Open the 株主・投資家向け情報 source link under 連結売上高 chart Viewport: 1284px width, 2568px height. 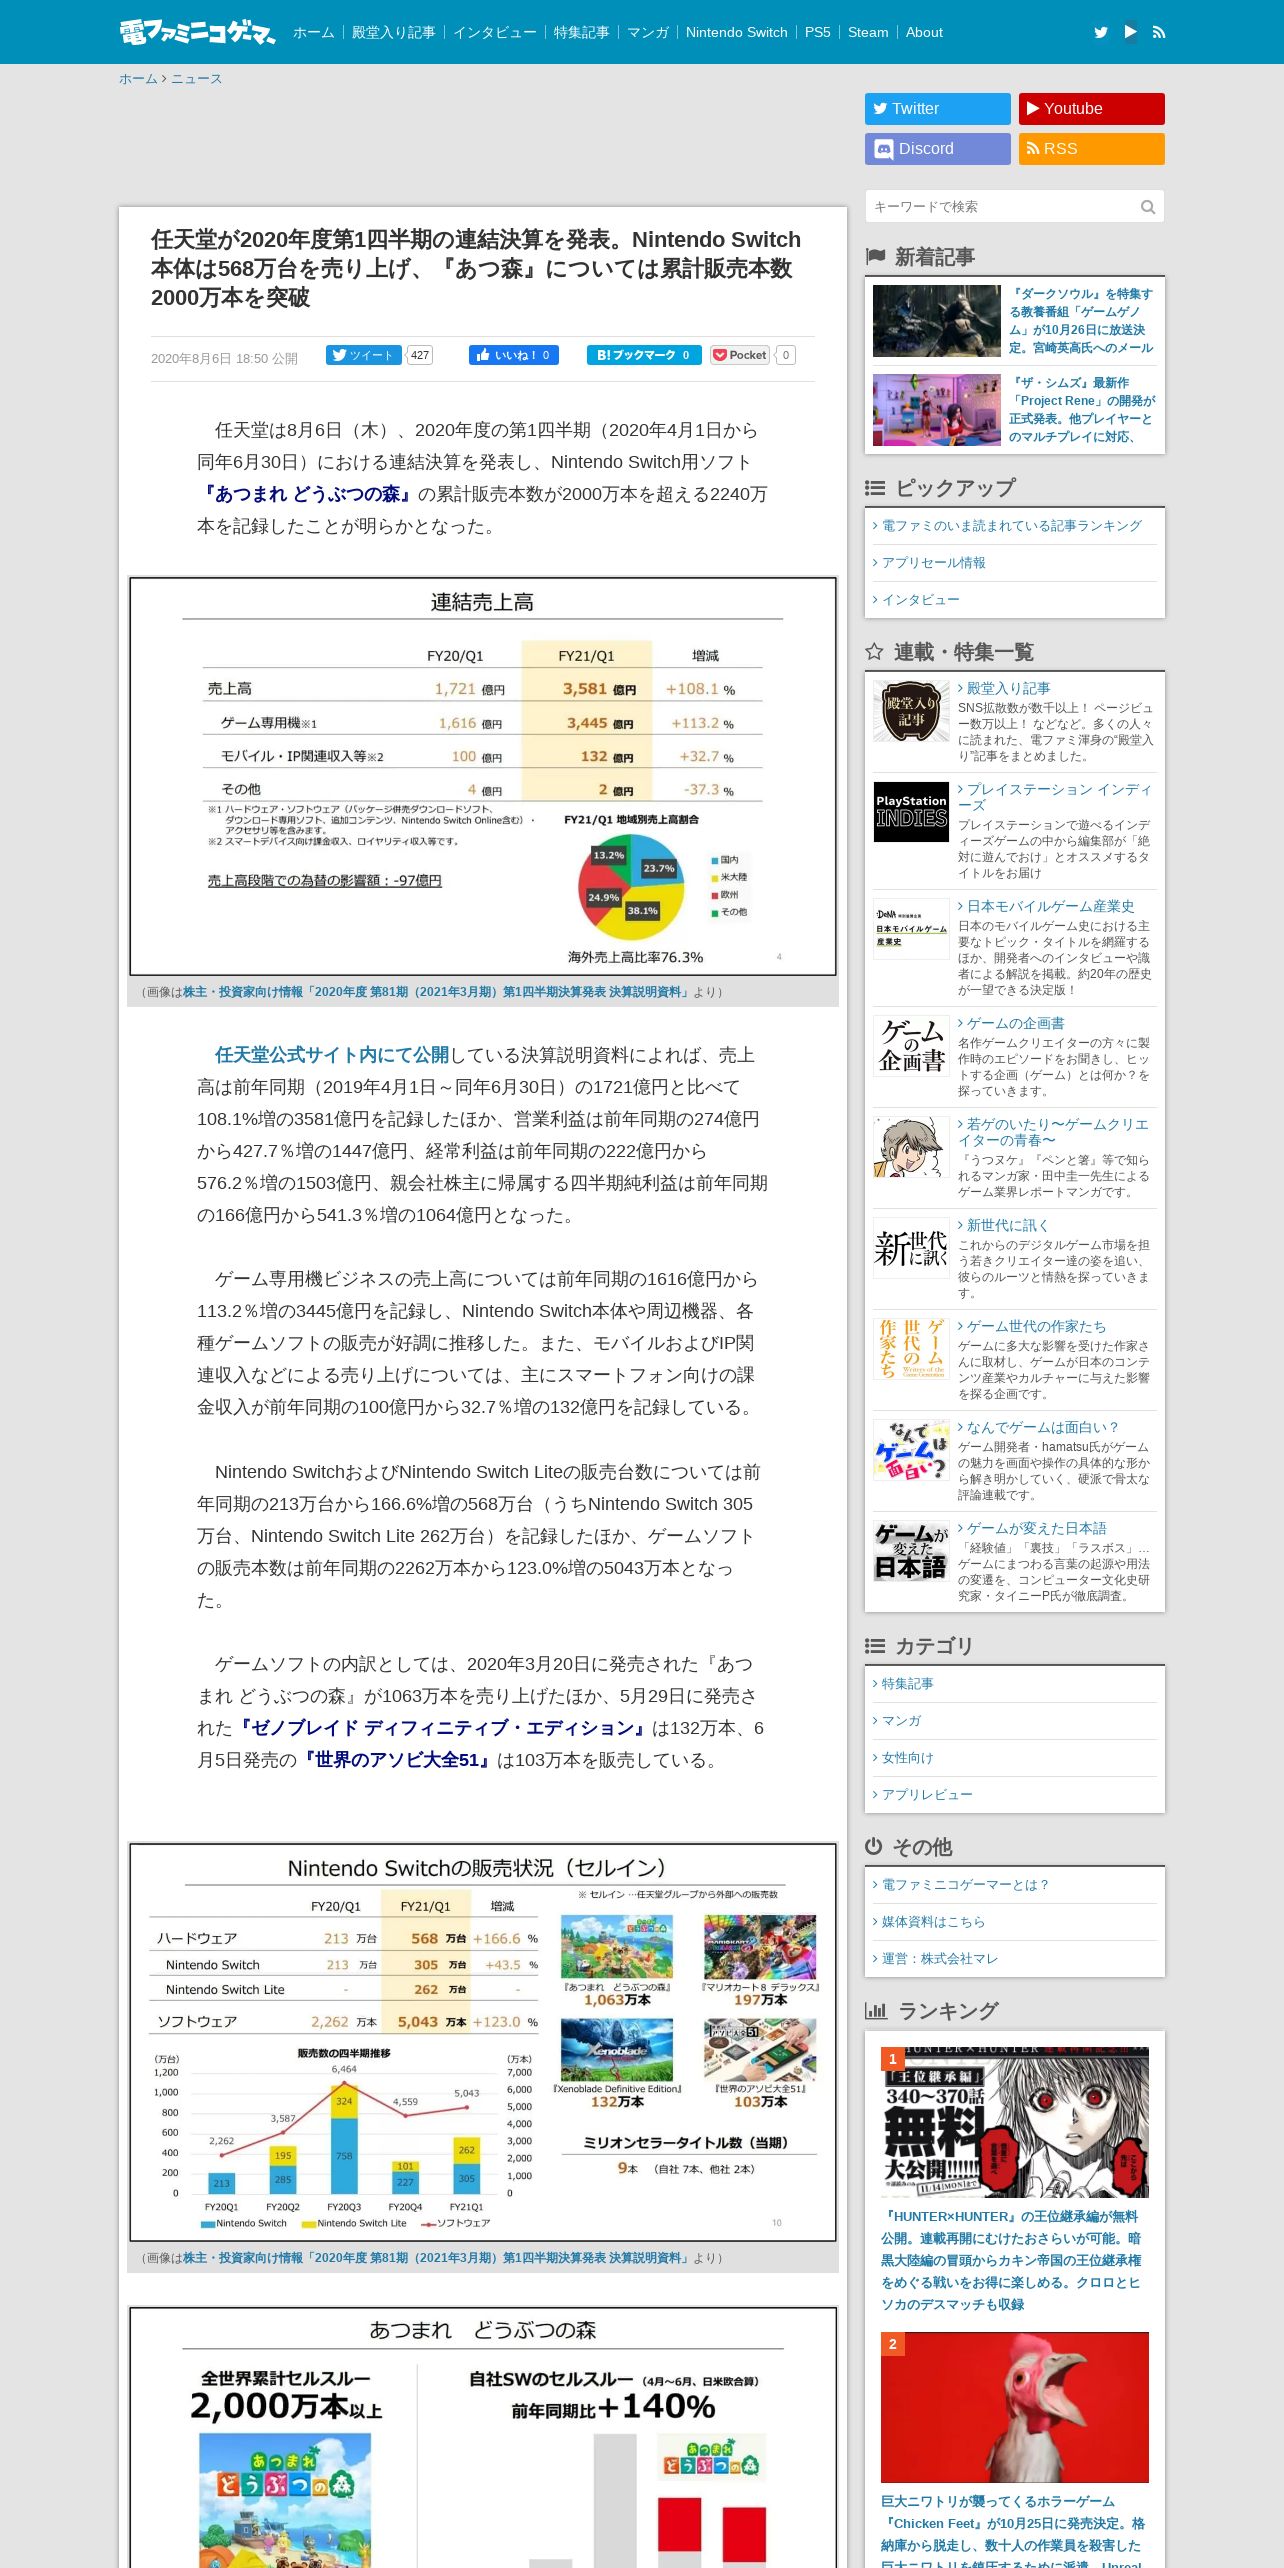pyautogui.click(x=436, y=992)
